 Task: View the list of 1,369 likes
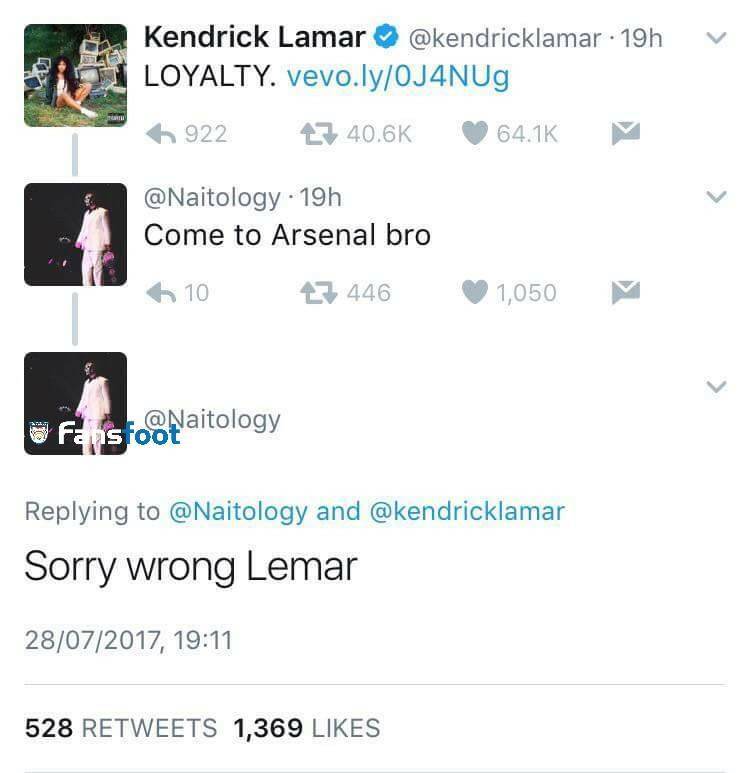click(306, 727)
